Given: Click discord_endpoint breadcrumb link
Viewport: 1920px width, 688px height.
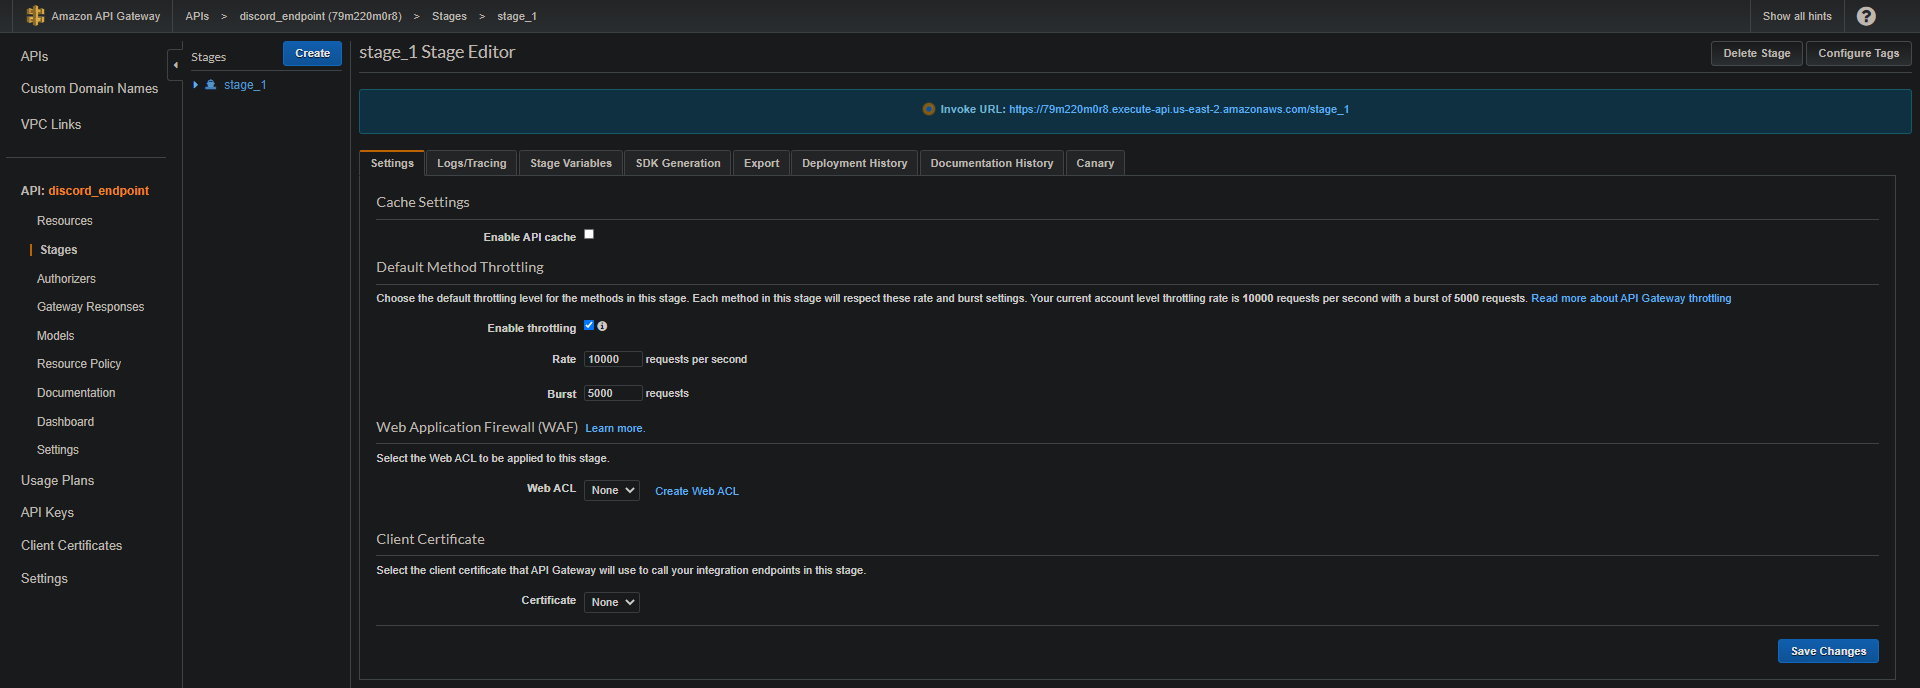Looking at the screenshot, I should 320,16.
